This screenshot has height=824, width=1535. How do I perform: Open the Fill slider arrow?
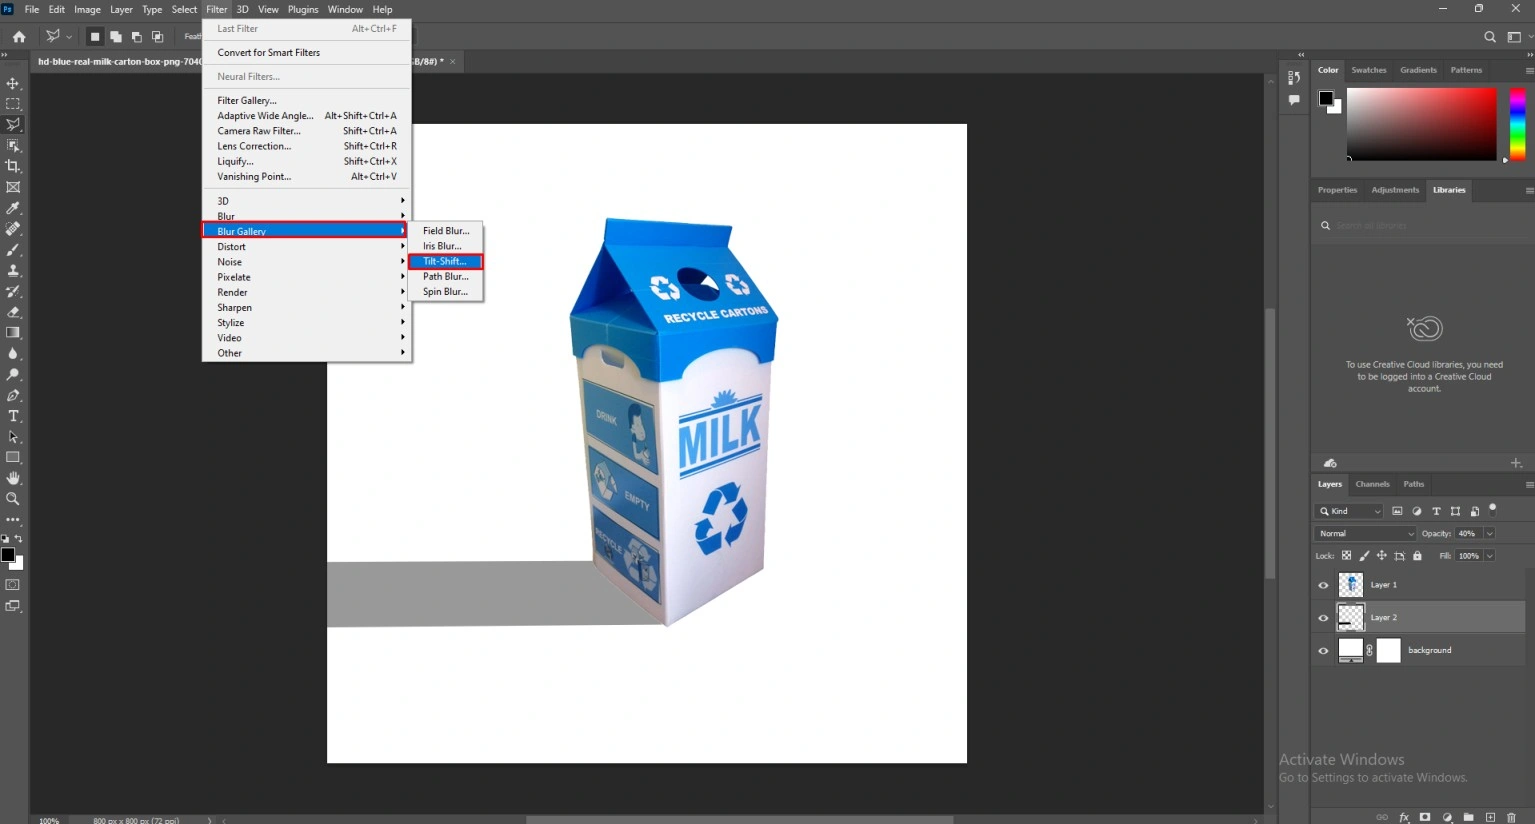click(1489, 556)
